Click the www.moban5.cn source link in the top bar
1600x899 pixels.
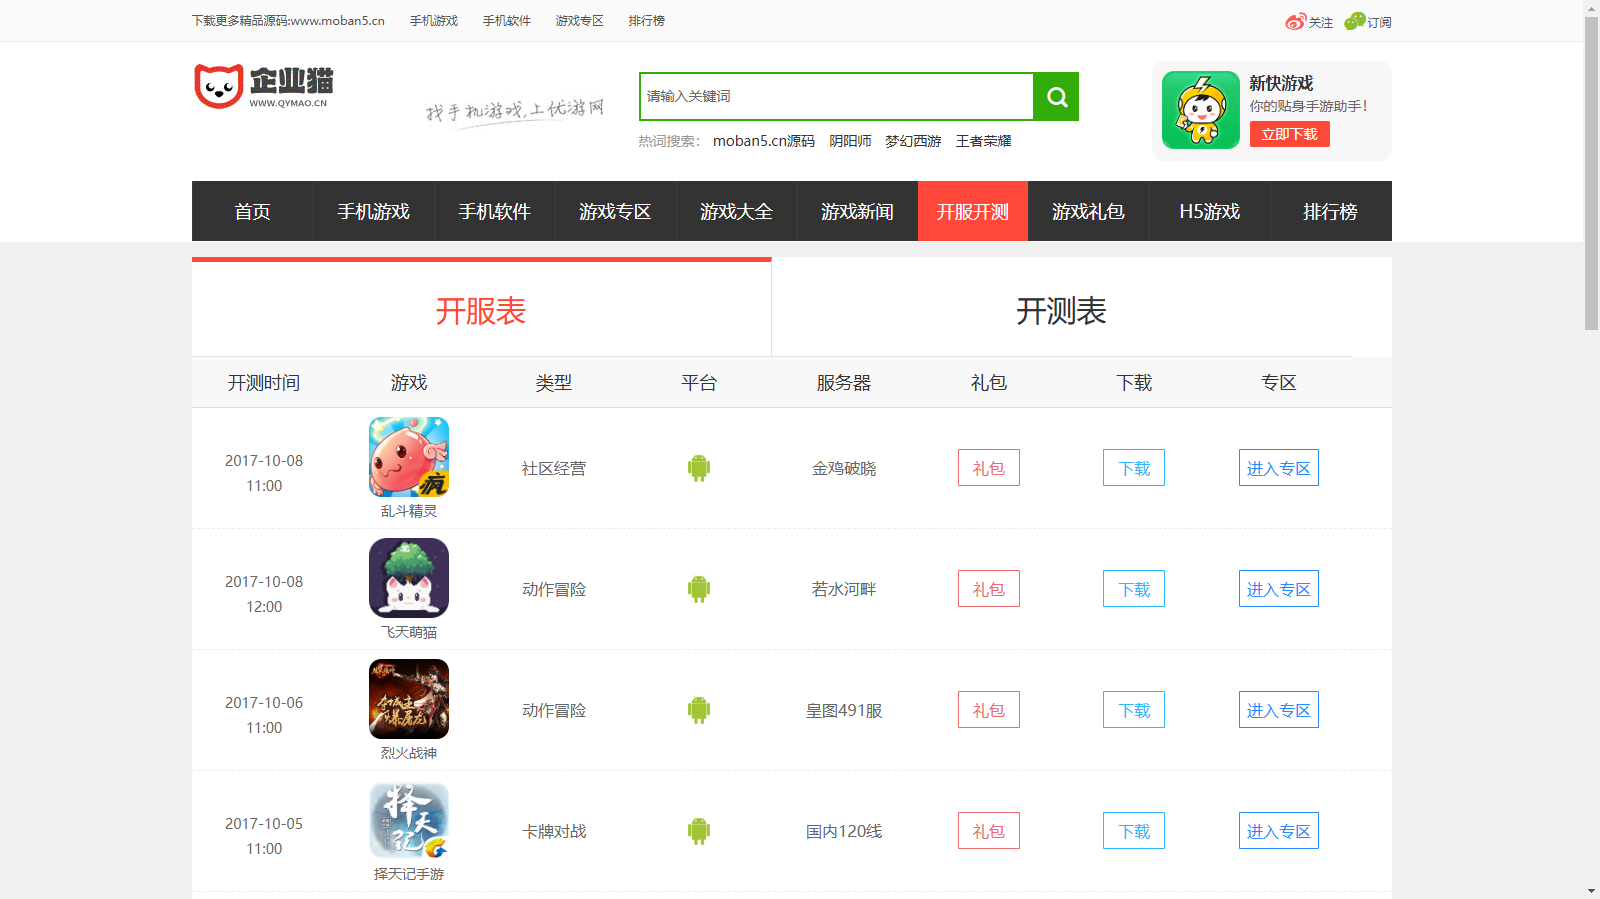288,21
